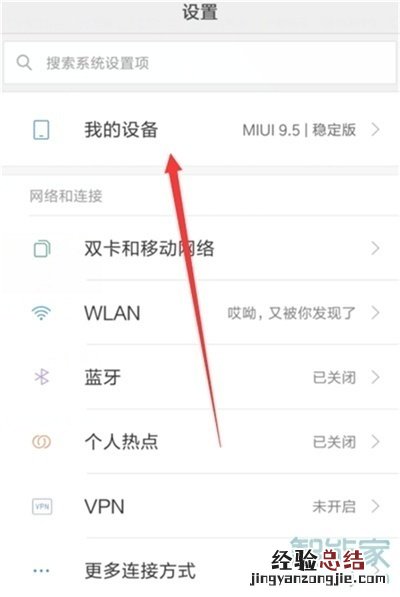The height and width of the screenshot is (597, 400).
Task: Expand the WLAN row chevron
Action: point(375,313)
